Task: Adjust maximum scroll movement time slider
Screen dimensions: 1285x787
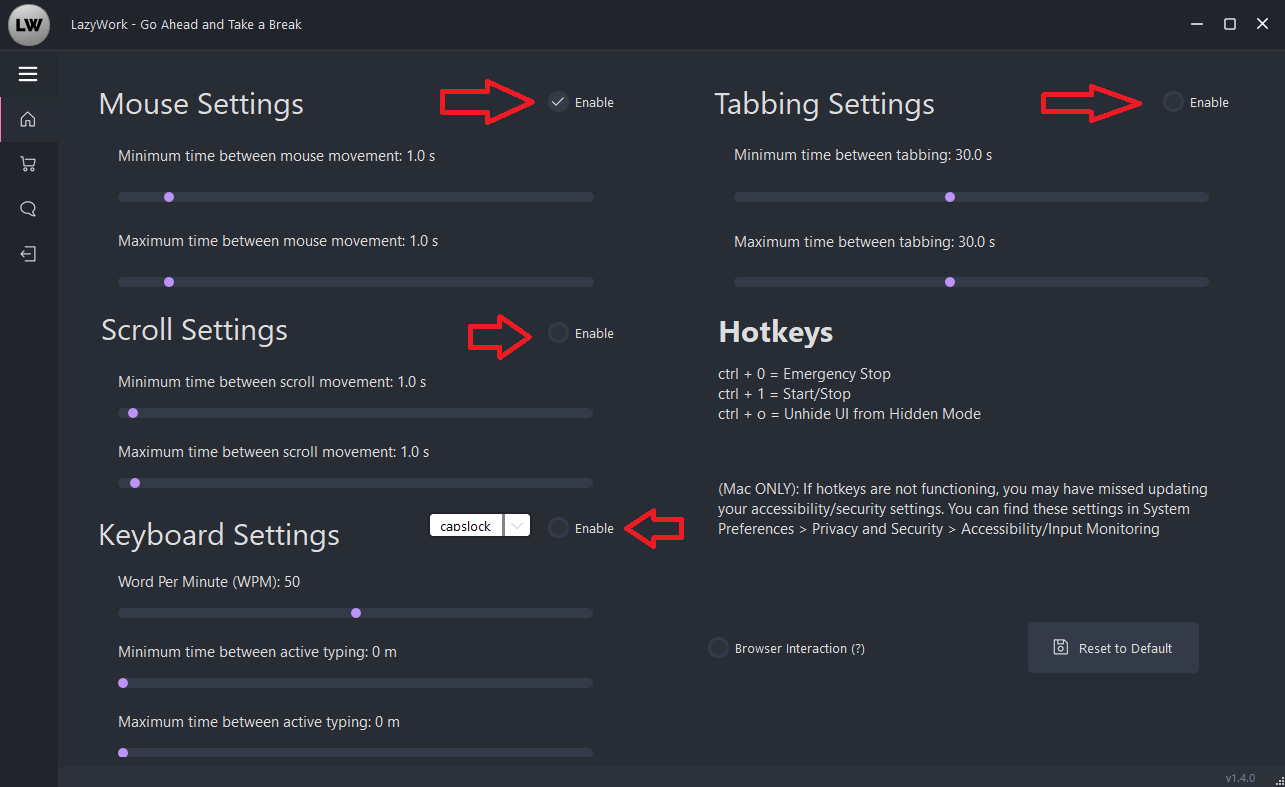Action: (x=356, y=483)
